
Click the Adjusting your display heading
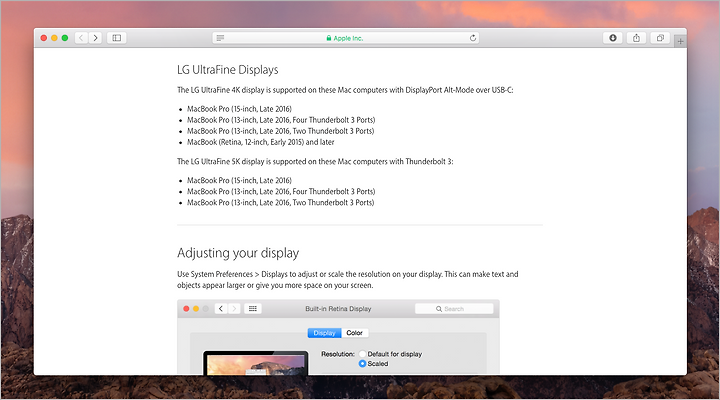tap(238, 253)
